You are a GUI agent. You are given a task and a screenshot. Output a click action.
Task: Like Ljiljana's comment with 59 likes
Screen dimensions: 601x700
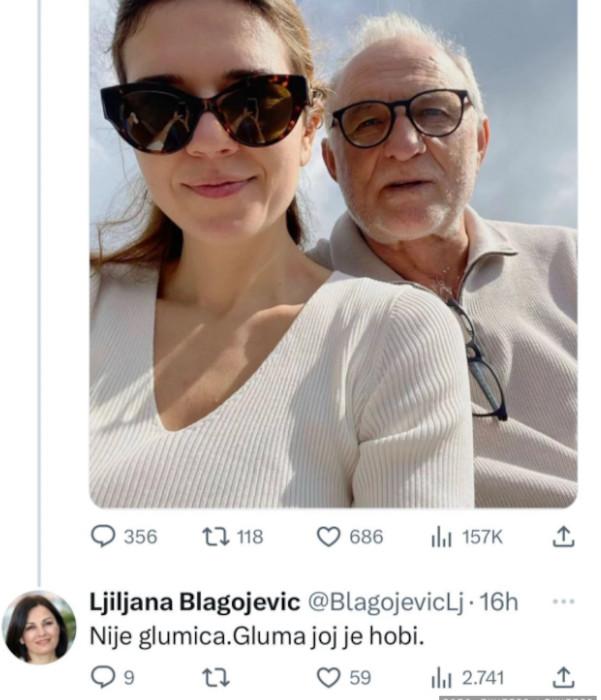(x=329, y=677)
